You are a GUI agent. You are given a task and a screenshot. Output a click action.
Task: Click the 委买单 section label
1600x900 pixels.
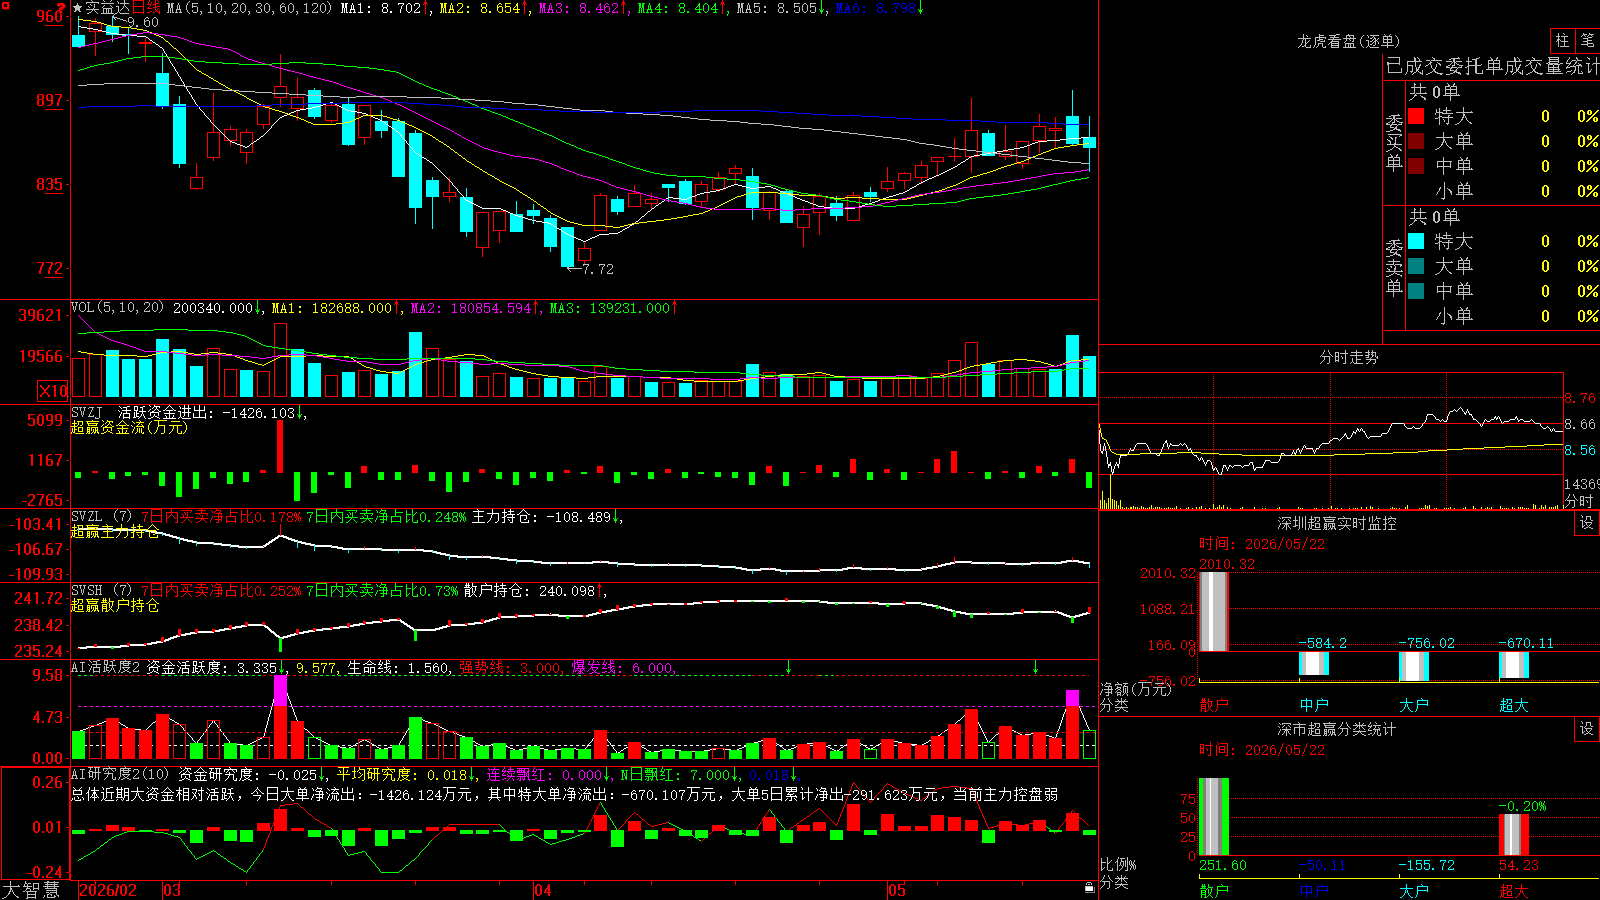[1394, 143]
